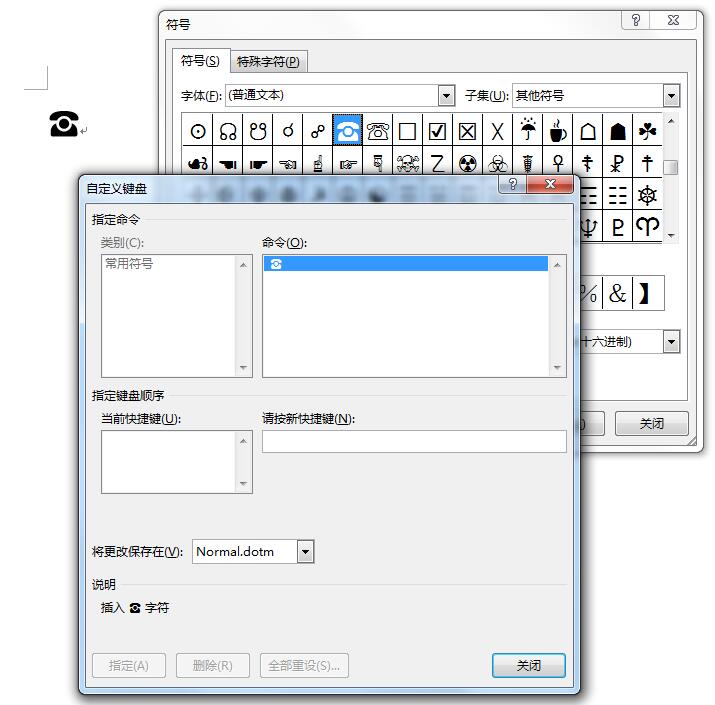The image size is (715, 705).
Task: Expand the 十六进制 encoding dropdown
Action: click(671, 342)
